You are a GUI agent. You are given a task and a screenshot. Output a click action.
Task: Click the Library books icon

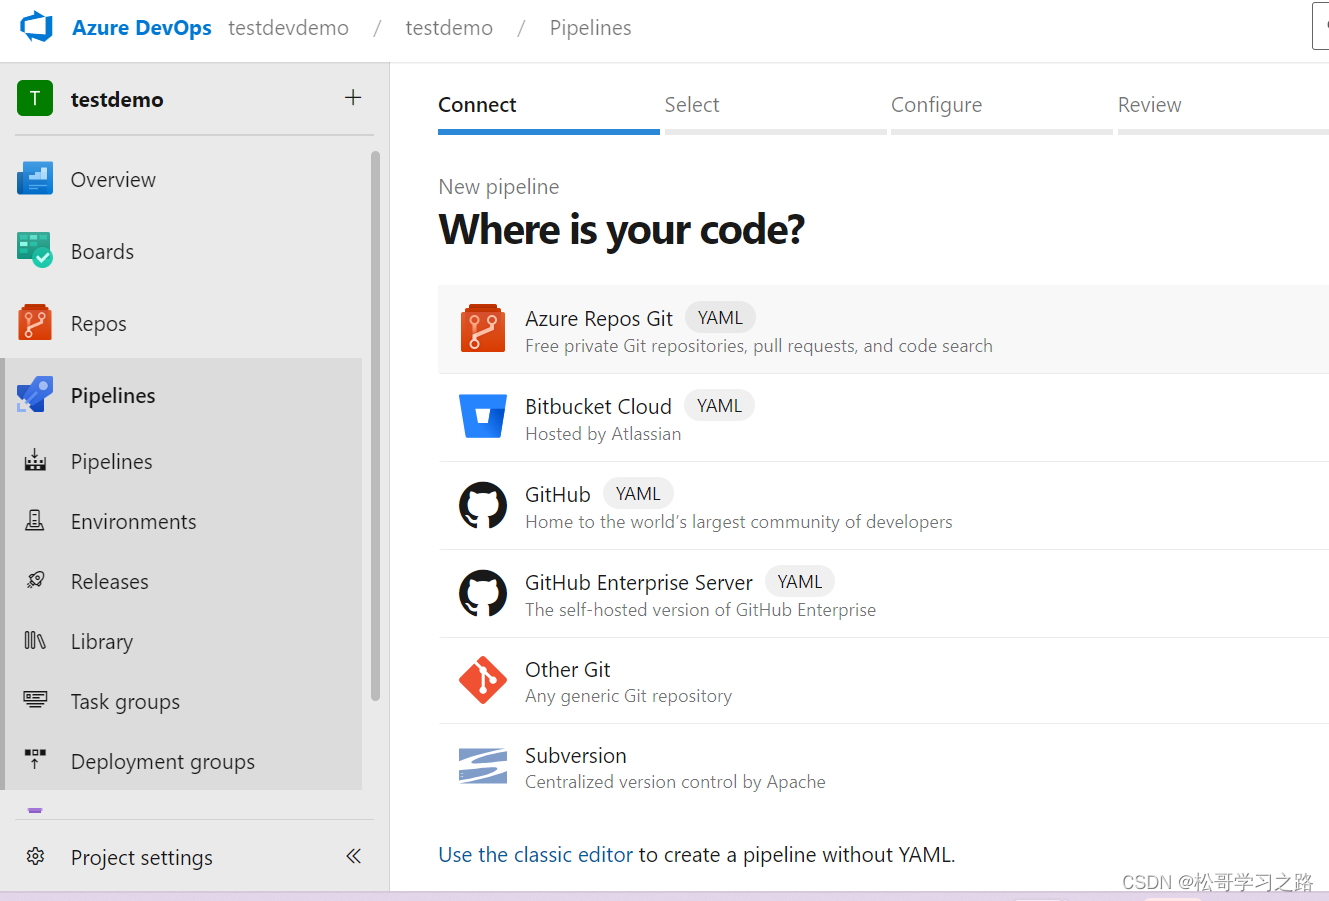pos(35,640)
